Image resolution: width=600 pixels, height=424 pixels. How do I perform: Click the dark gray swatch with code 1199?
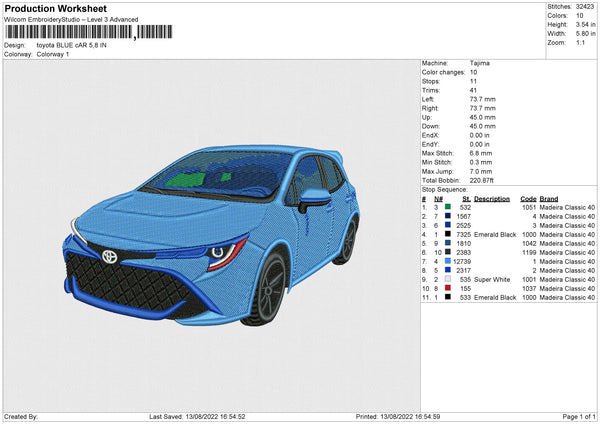[448, 252]
